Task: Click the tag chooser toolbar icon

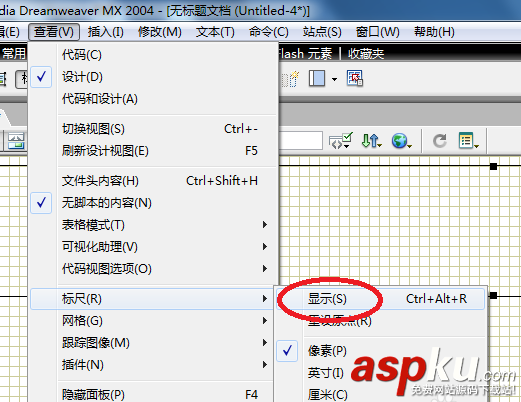Action: click(x=354, y=78)
